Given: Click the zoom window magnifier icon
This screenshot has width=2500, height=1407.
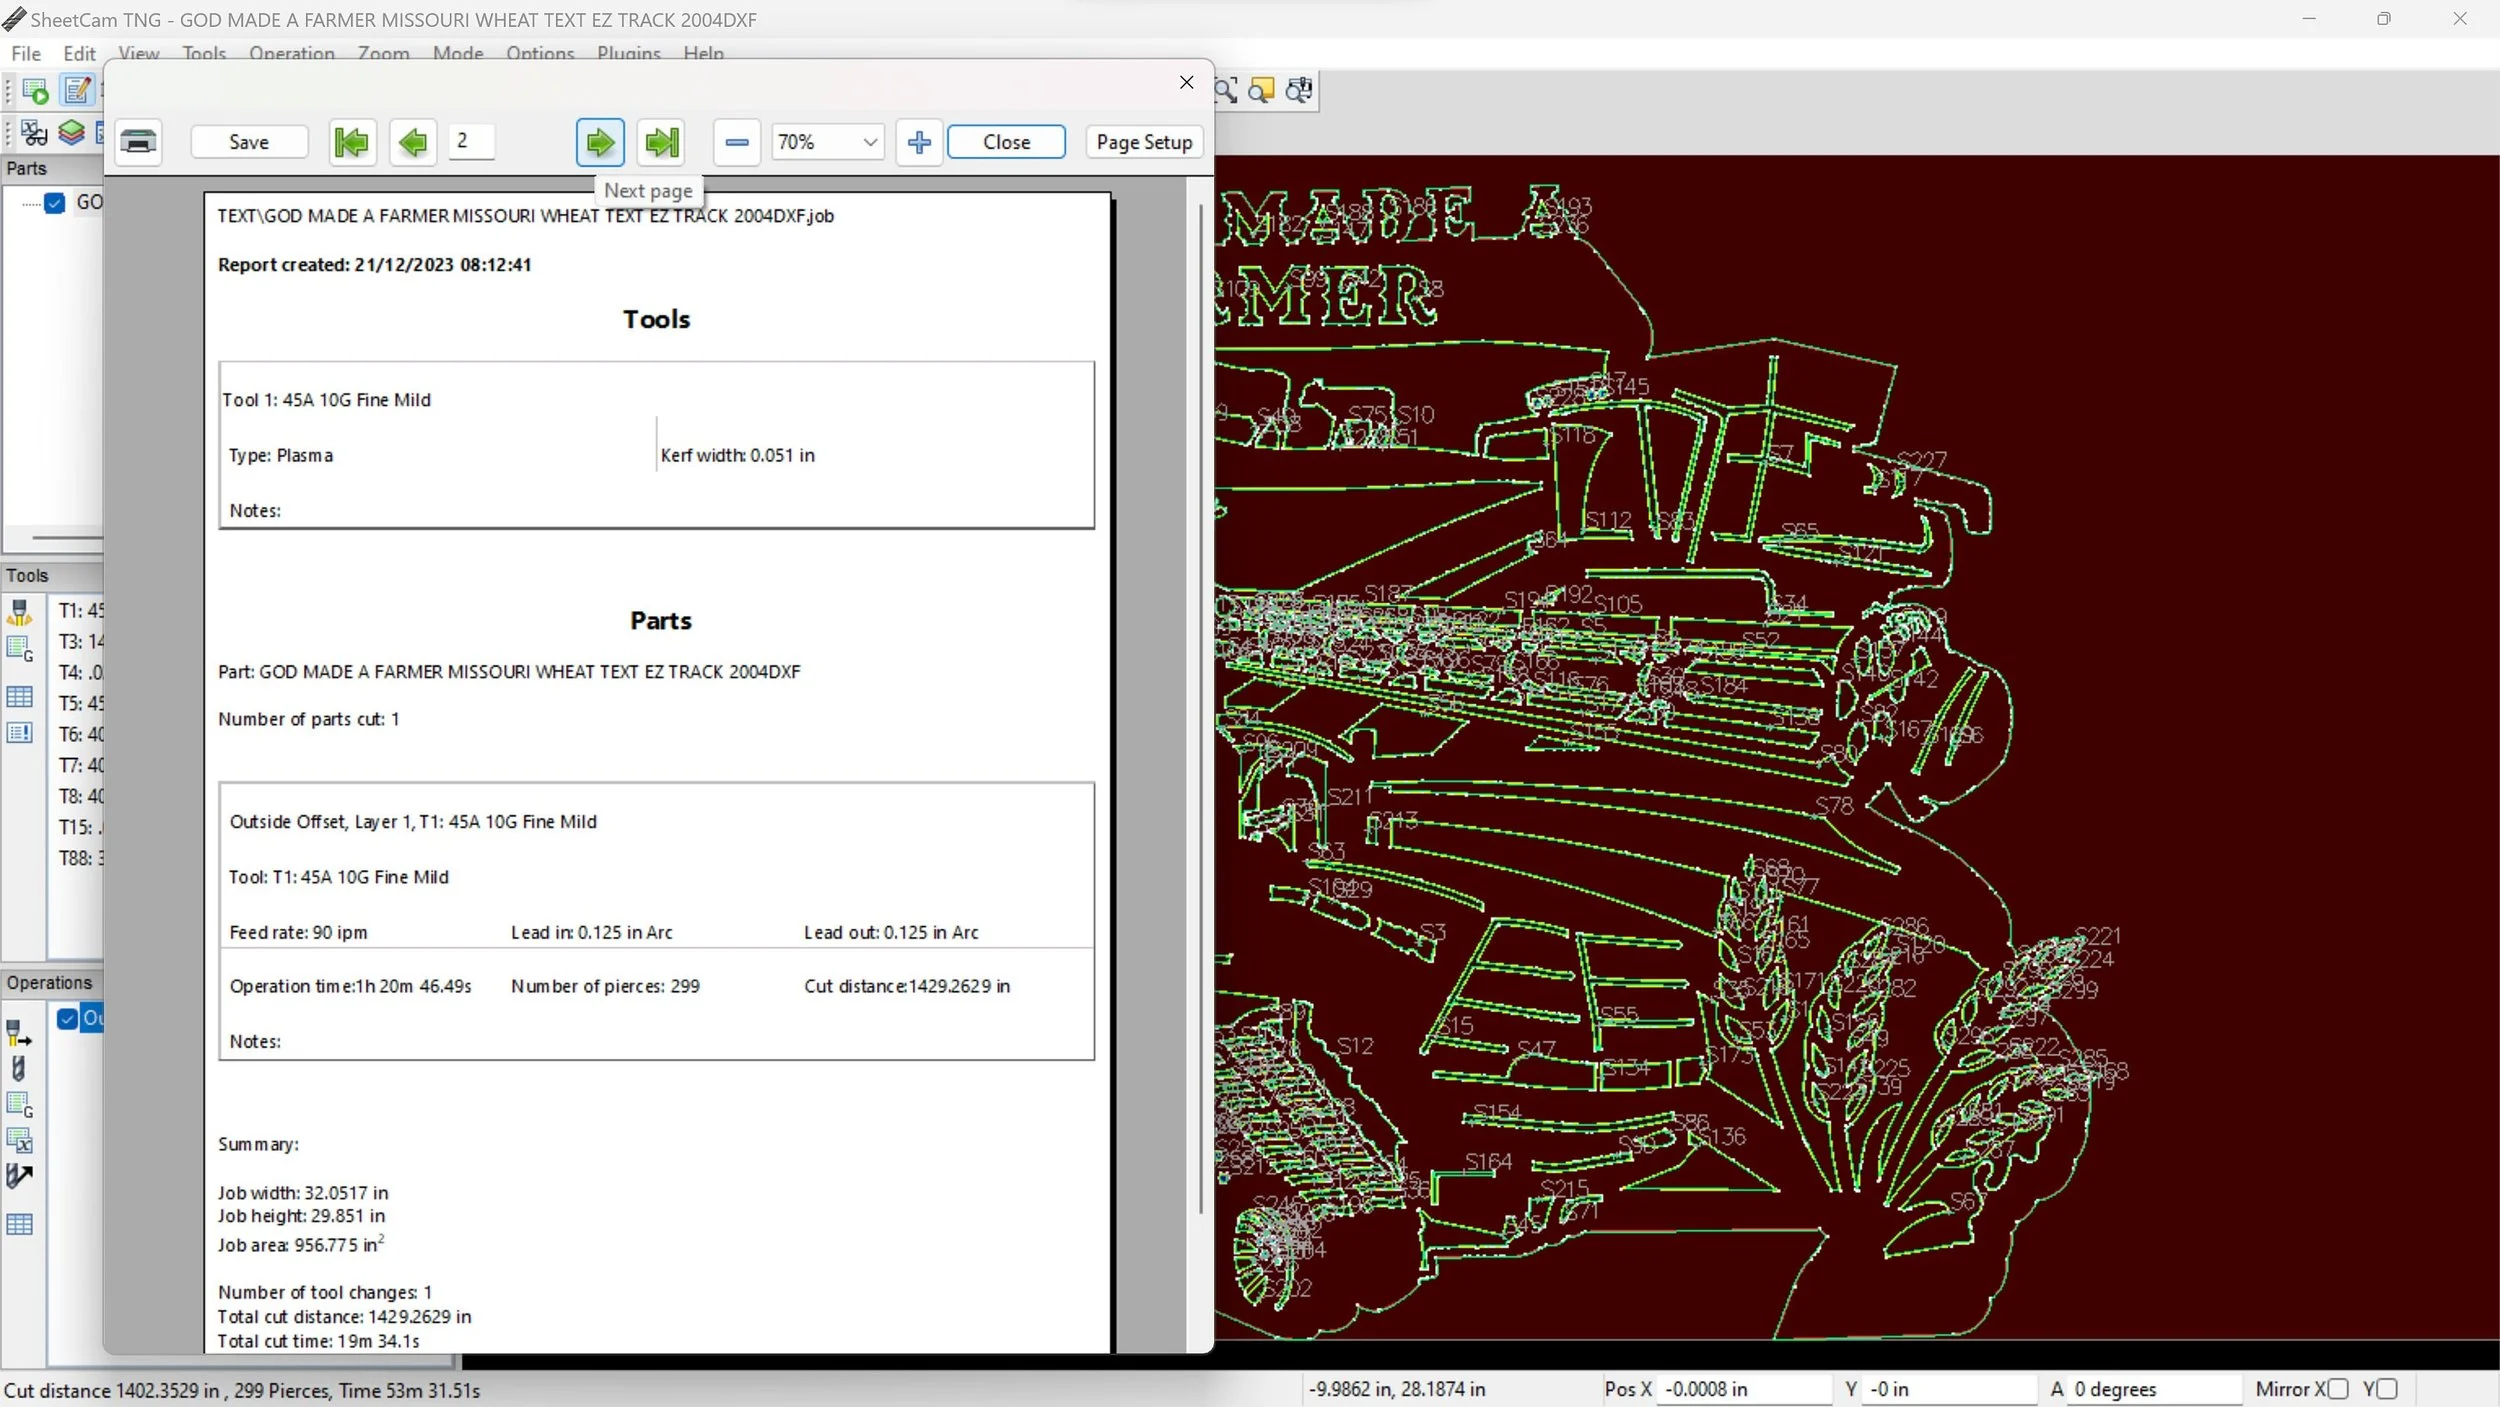Looking at the screenshot, I should tap(1226, 91).
